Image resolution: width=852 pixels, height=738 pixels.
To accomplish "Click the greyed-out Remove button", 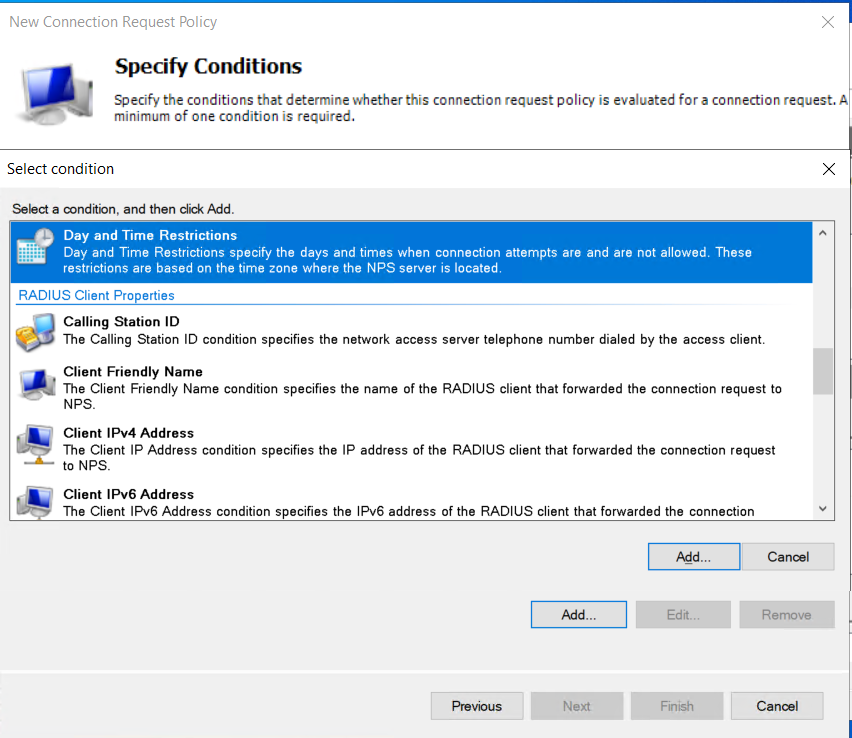I will coord(787,615).
